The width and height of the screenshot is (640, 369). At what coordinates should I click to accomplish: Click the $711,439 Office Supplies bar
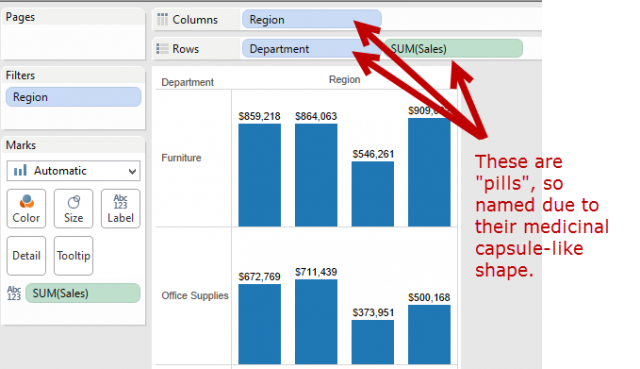coord(316,322)
